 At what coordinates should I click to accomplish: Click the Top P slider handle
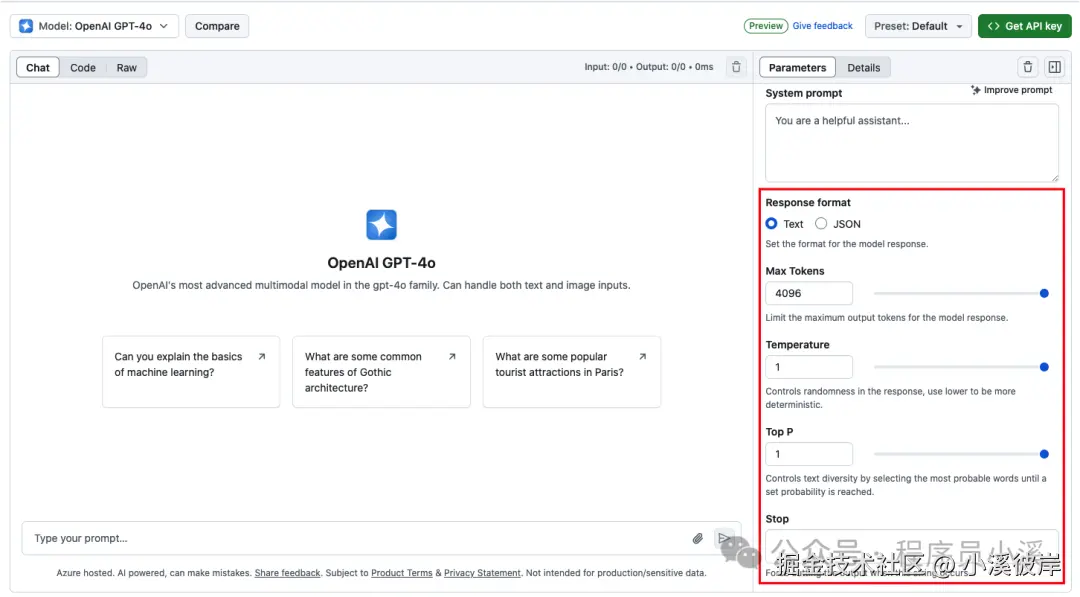pos(1043,454)
